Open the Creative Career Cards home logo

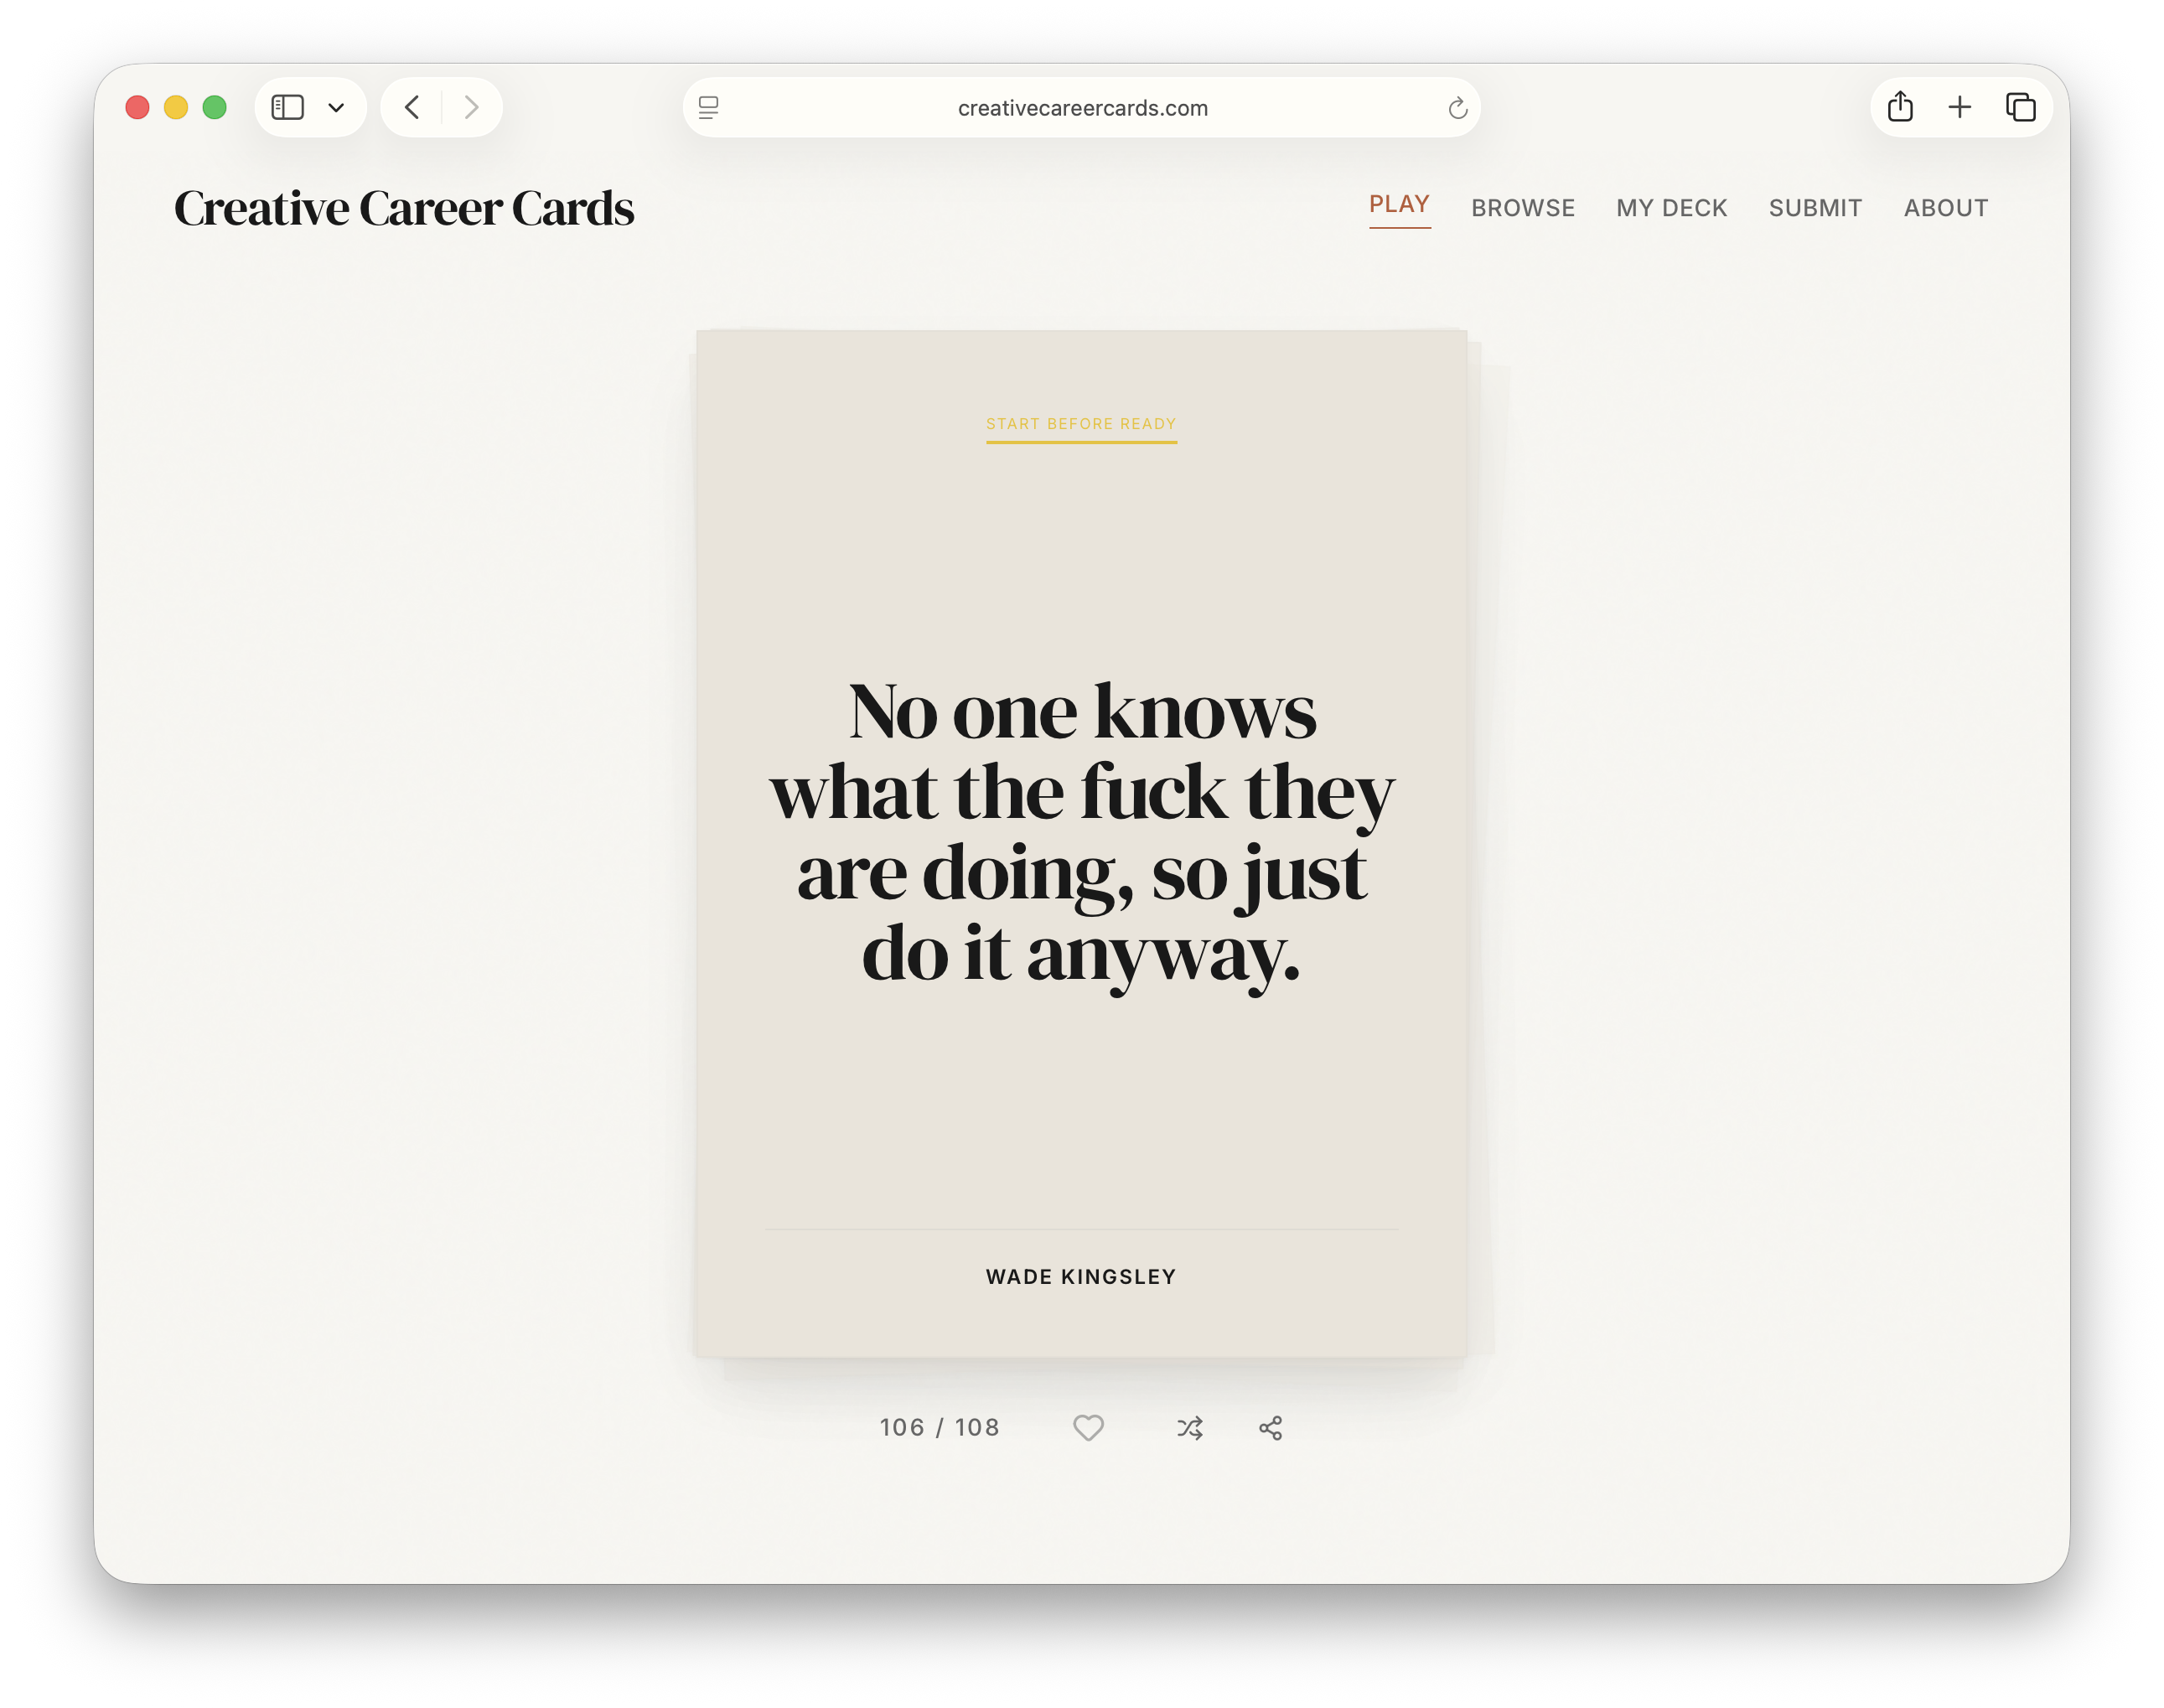tap(404, 208)
